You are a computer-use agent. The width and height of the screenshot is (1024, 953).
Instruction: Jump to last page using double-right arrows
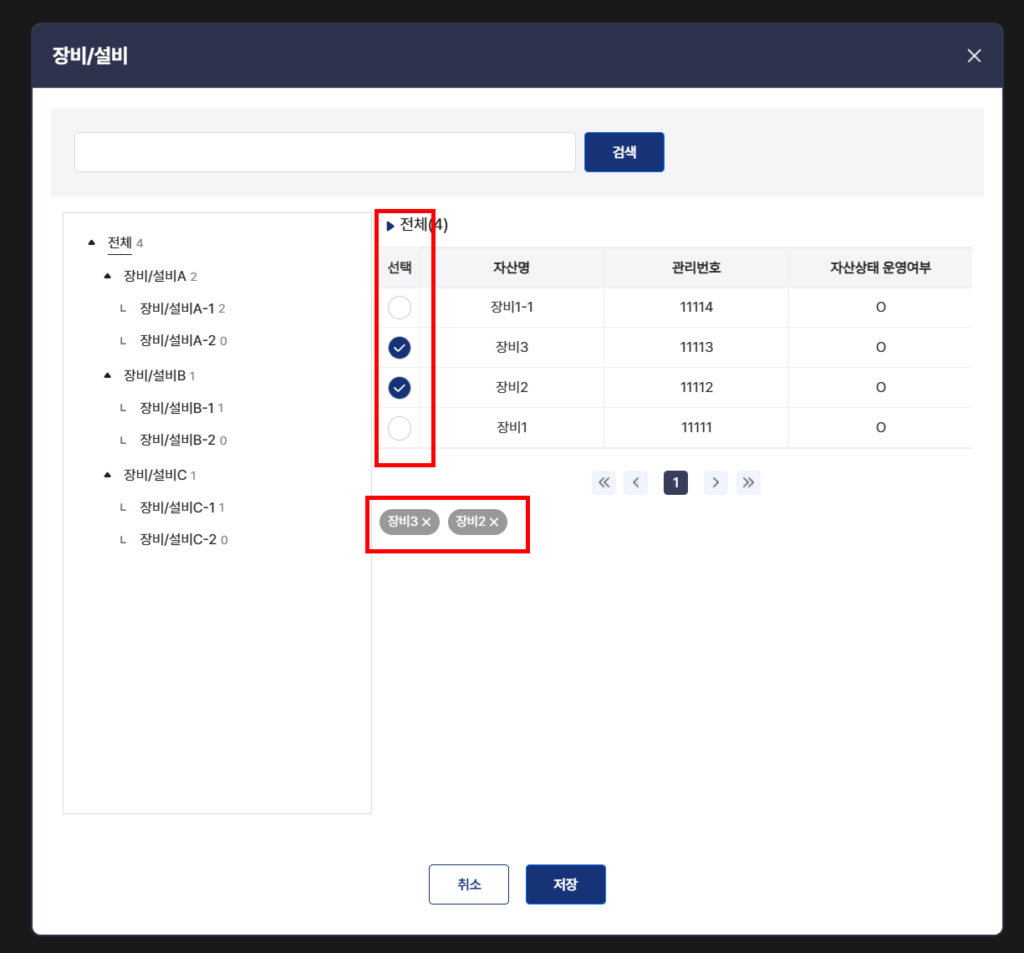point(748,483)
